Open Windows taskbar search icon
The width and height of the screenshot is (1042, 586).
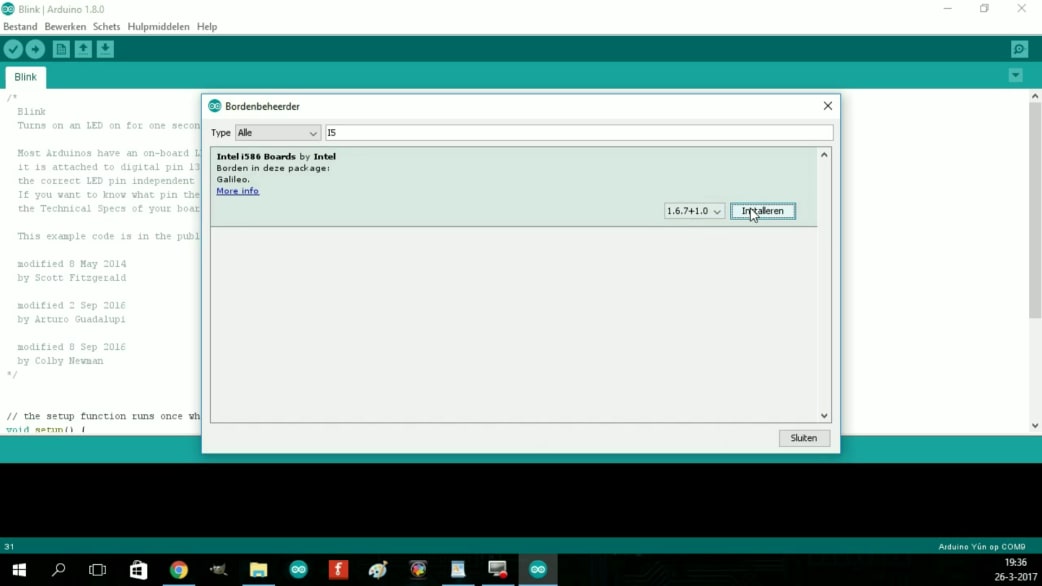click(58, 570)
